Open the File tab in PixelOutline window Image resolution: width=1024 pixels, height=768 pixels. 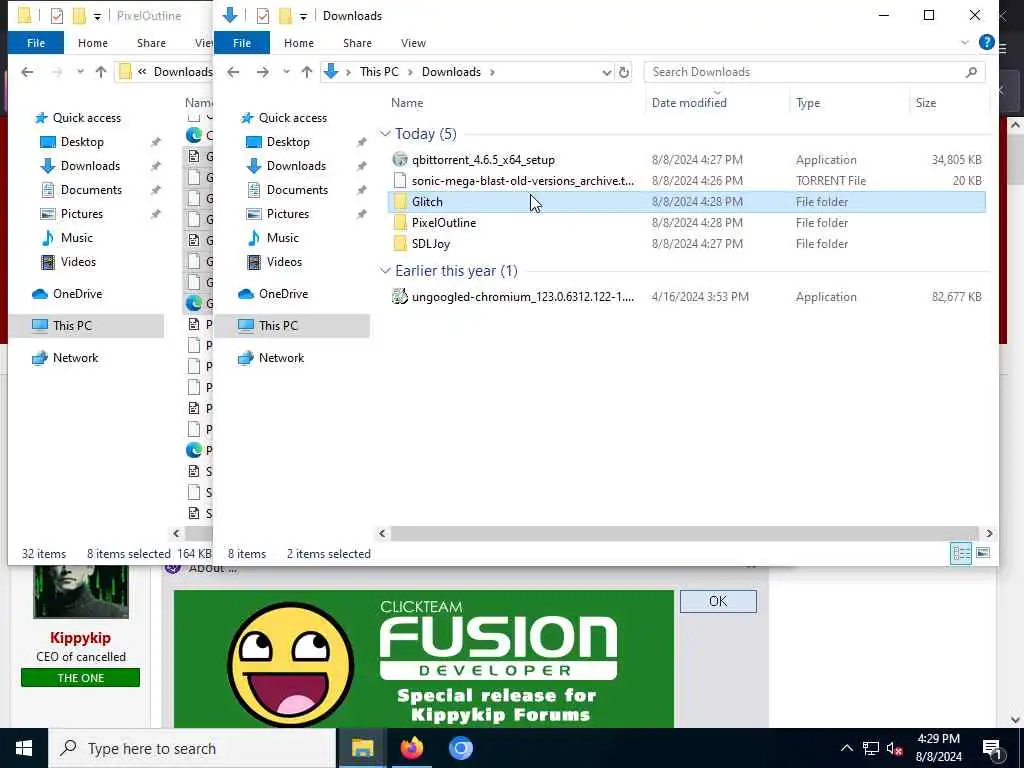(x=36, y=43)
